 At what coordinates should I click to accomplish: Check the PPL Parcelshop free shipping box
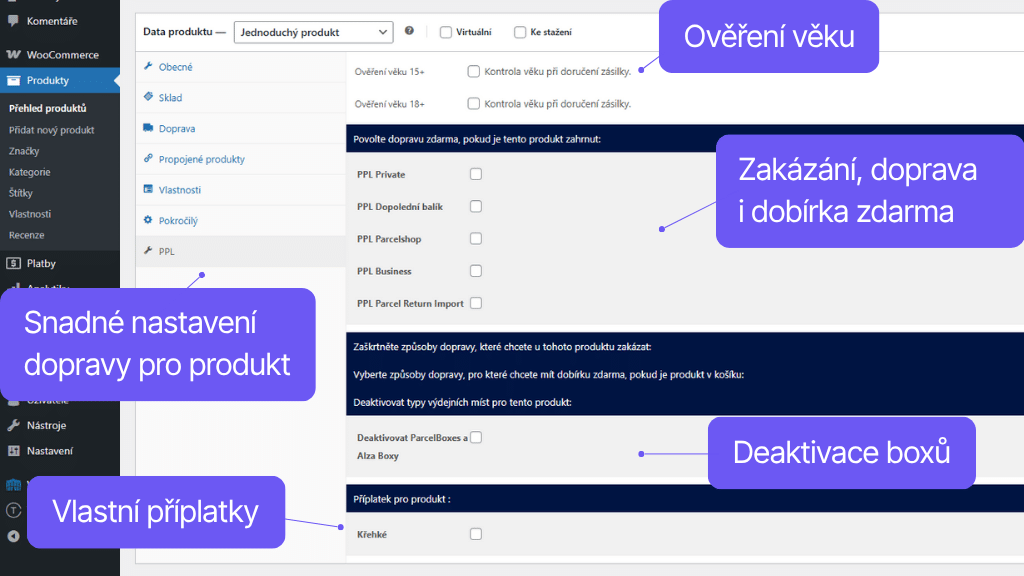pyautogui.click(x=476, y=238)
